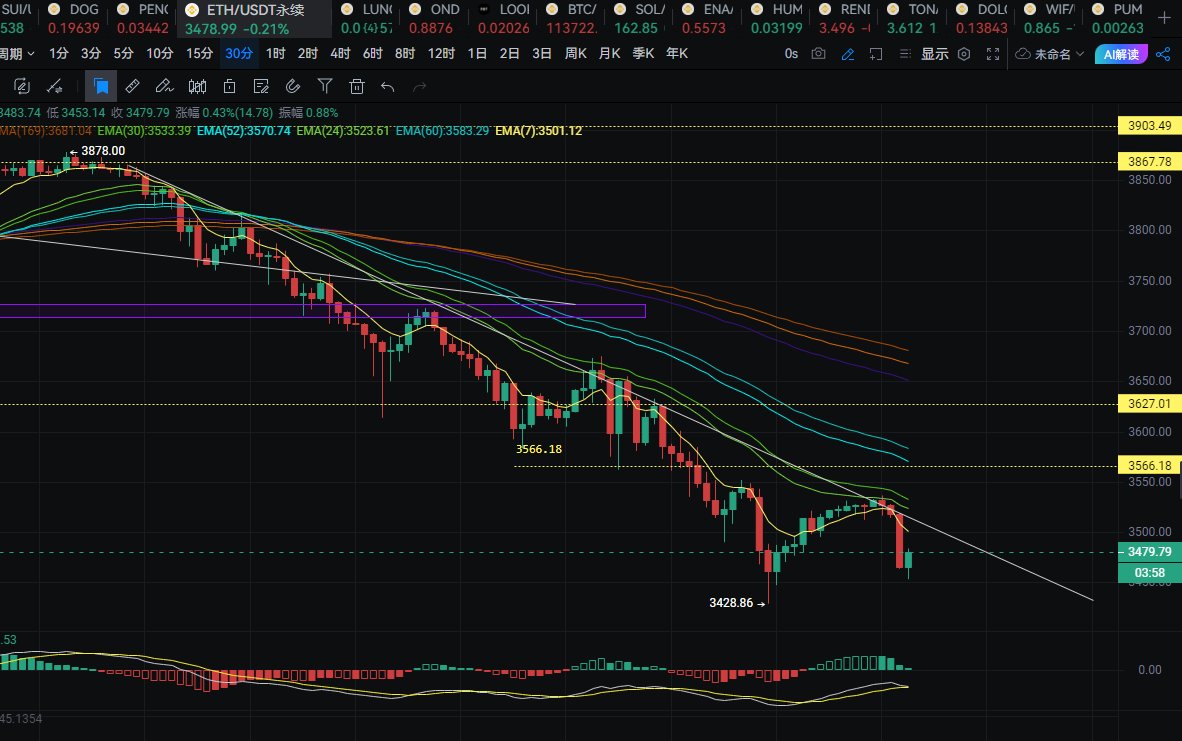Switch to the 2时 timeframe

pyautogui.click(x=308, y=54)
